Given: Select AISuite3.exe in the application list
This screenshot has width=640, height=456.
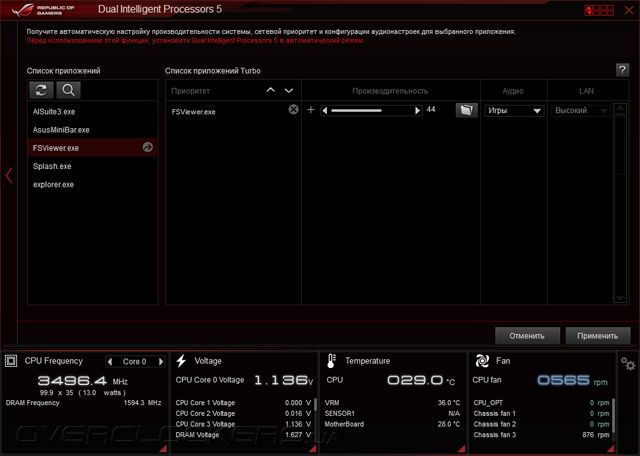Looking at the screenshot, I should [x=93, y=111].
